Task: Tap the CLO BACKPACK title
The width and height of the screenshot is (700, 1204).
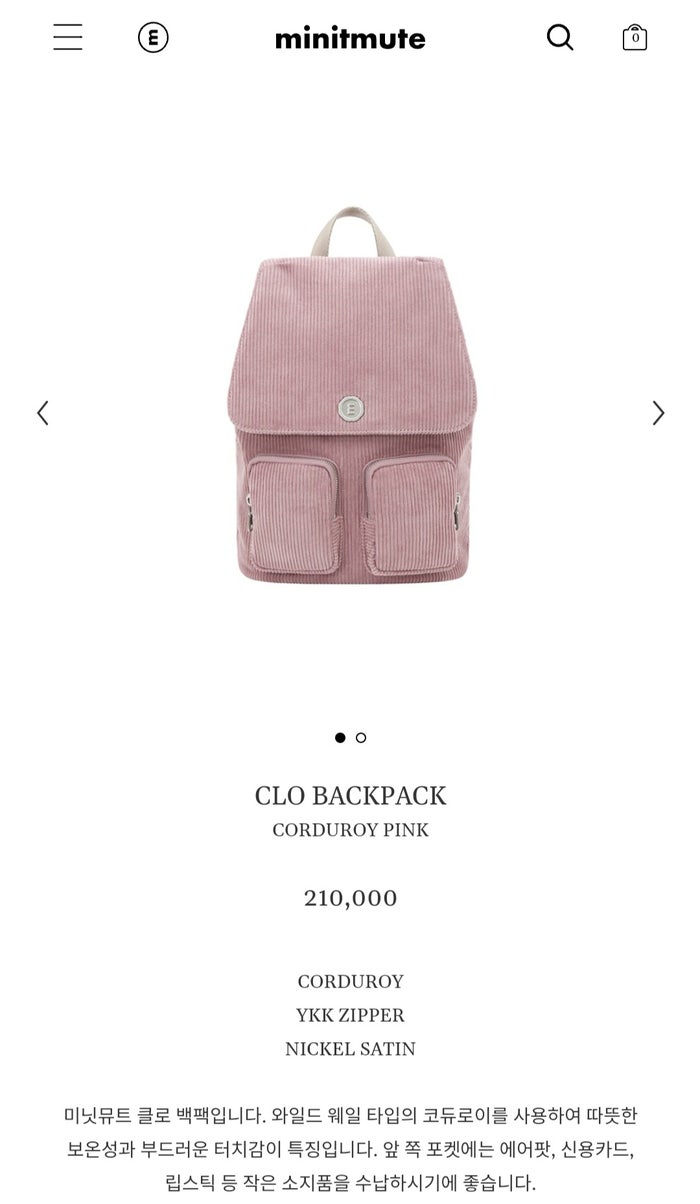Action: [x=350, y=796]
